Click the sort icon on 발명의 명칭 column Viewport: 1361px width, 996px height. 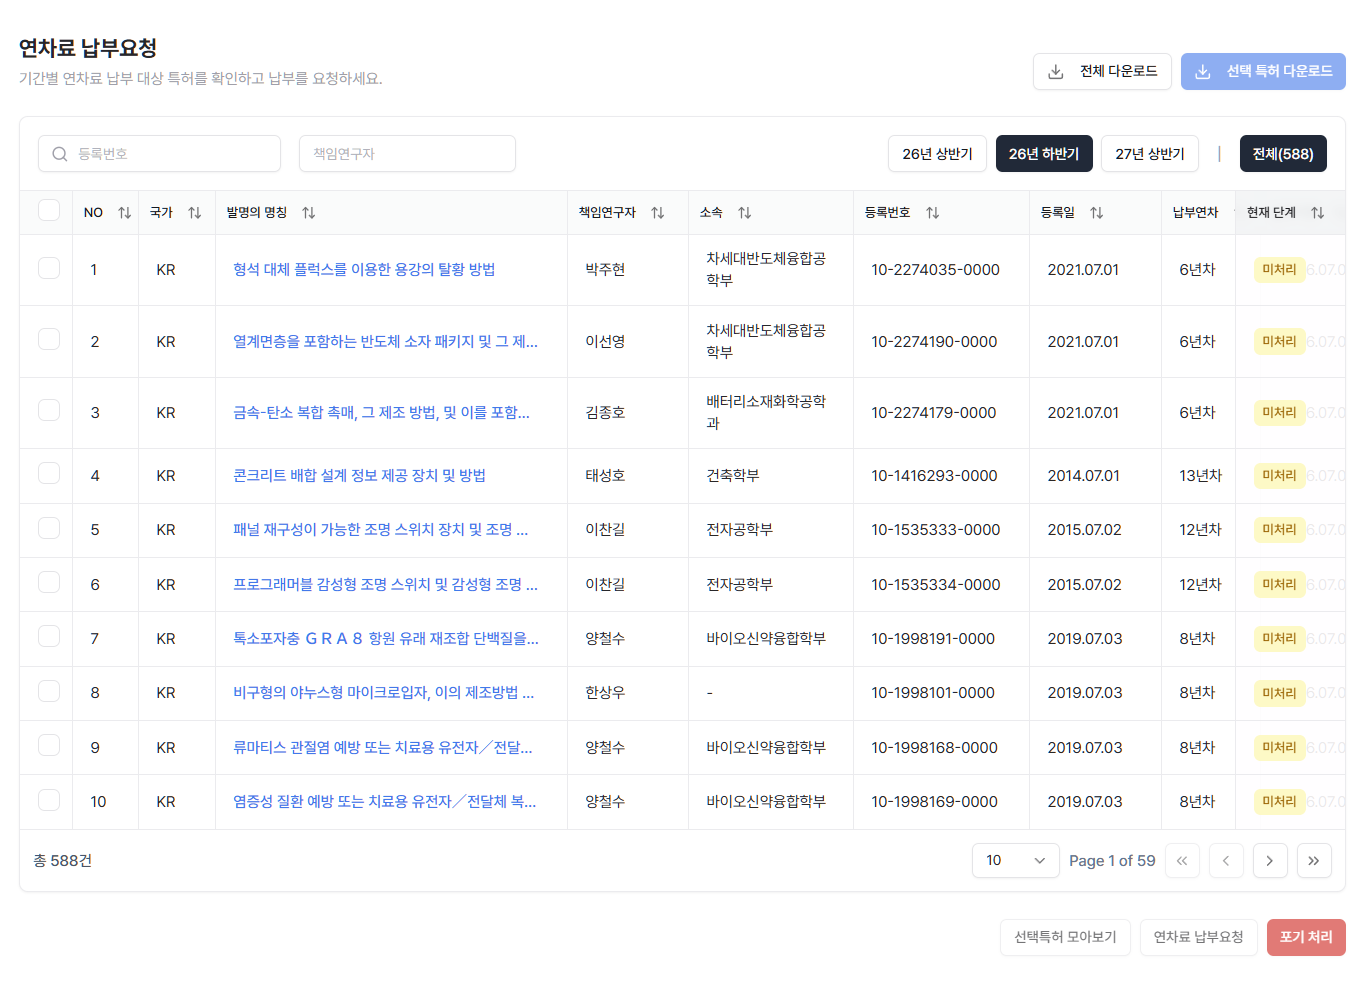[310, 212]
